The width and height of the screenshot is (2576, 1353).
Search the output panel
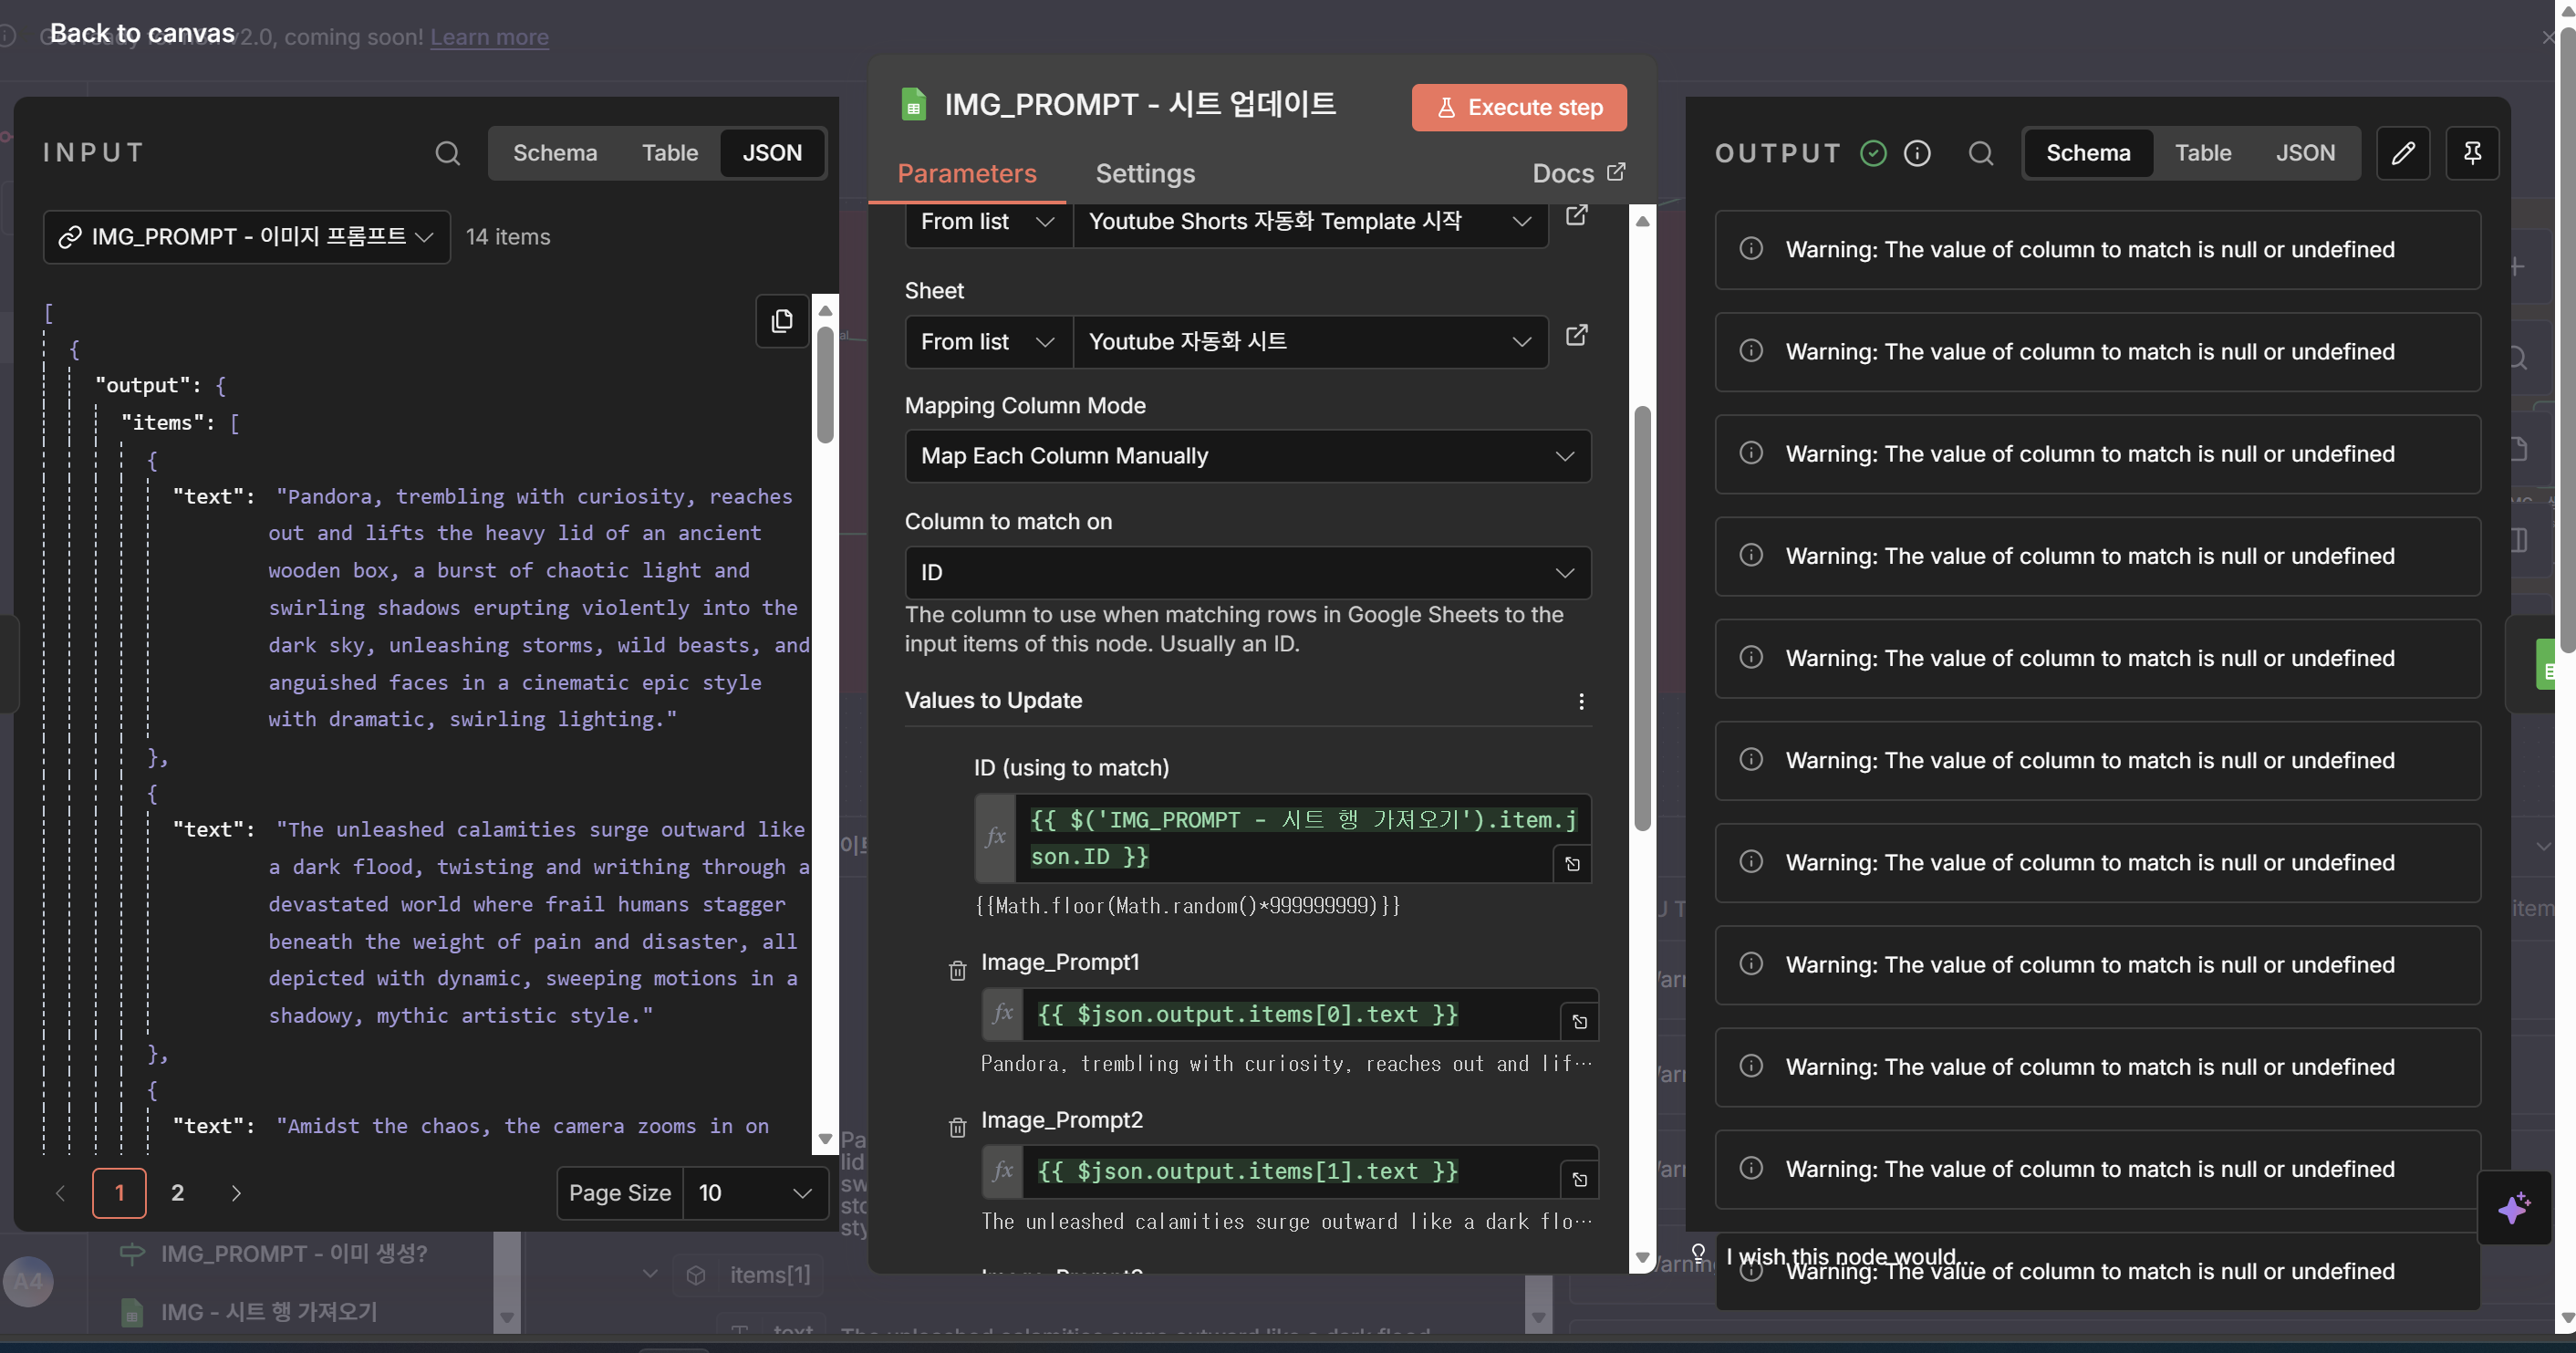[x=1980, y=153]
